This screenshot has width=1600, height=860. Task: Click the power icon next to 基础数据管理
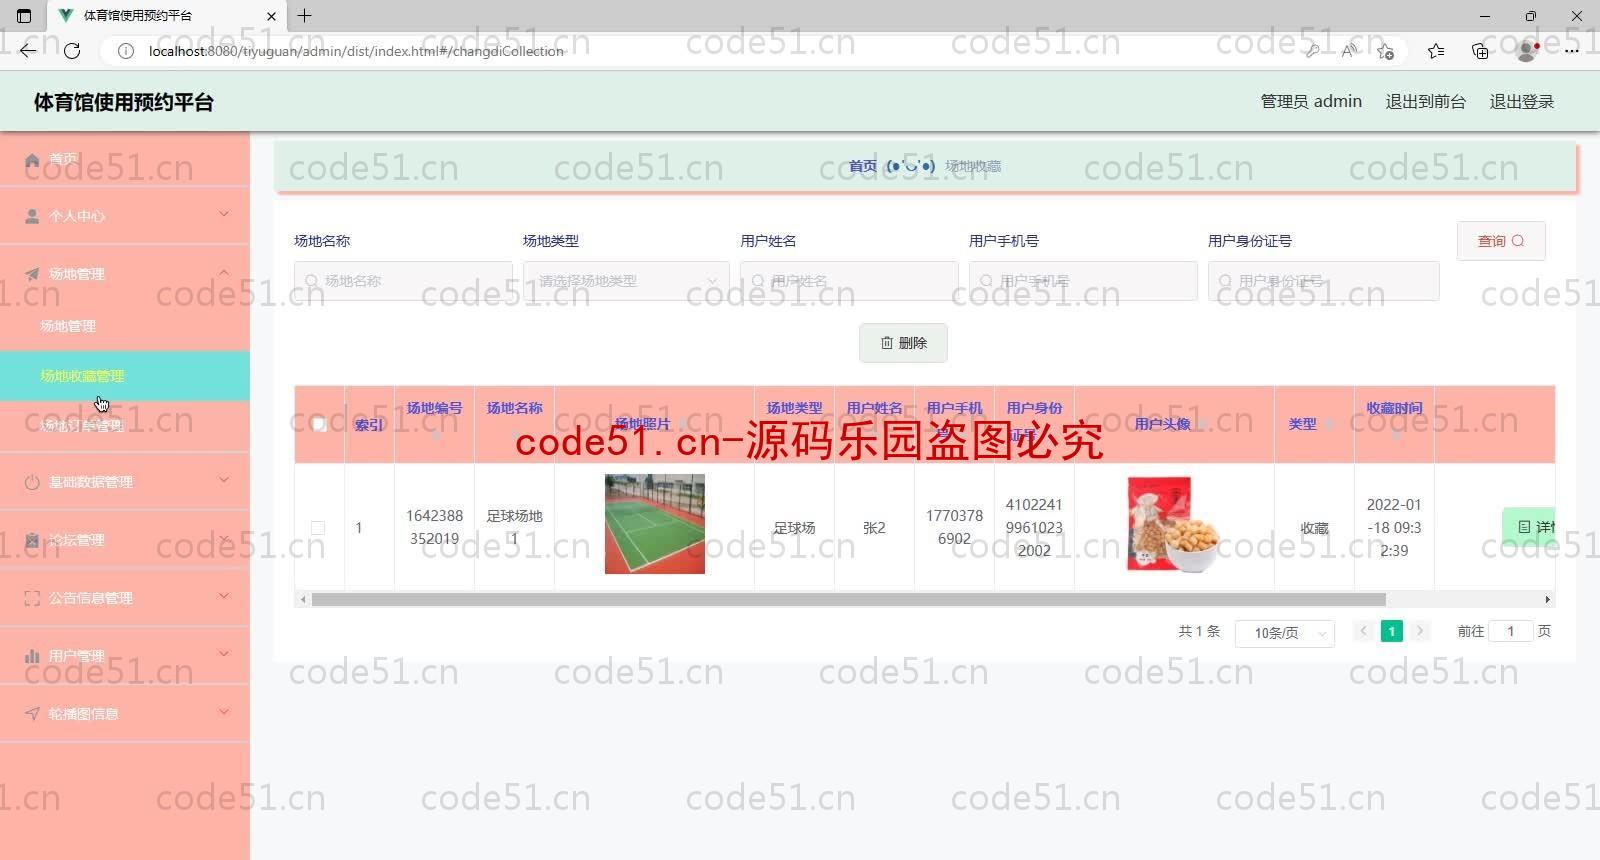[32, 482]
